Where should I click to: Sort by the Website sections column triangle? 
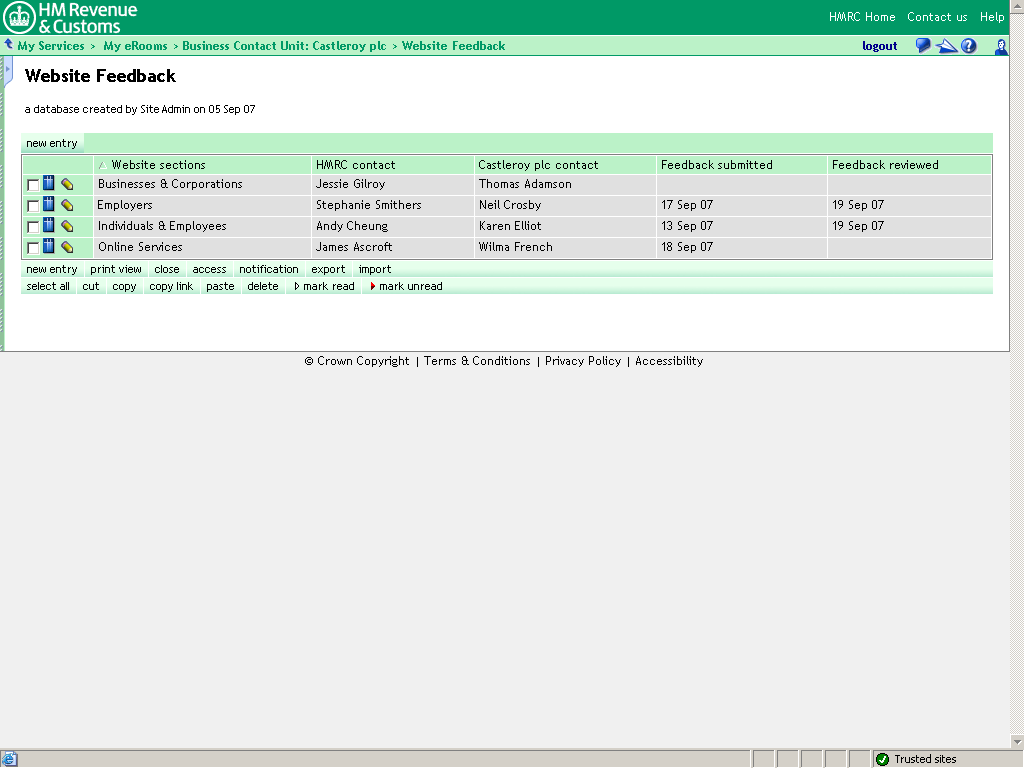tap(102, 166)
